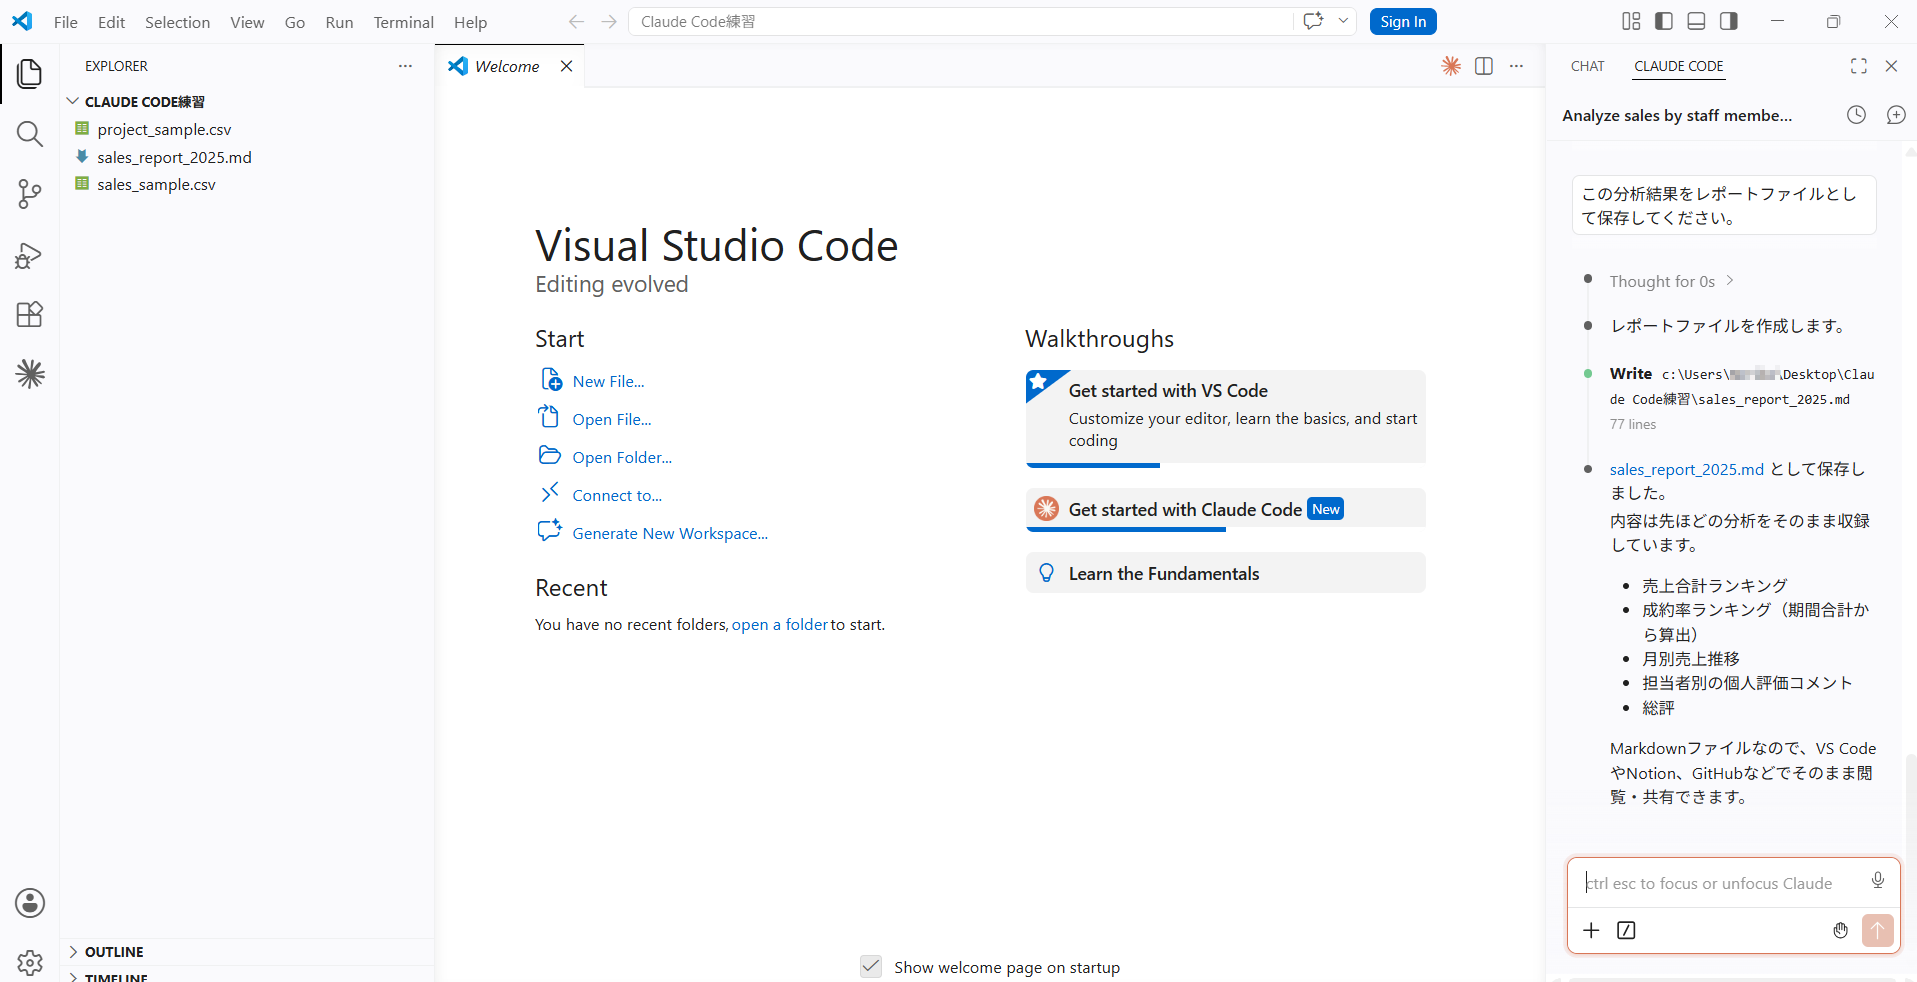This screenshot has height=982, width=1917.
Task: Open Claude Code session history clock
Action: coord(1856,115)
